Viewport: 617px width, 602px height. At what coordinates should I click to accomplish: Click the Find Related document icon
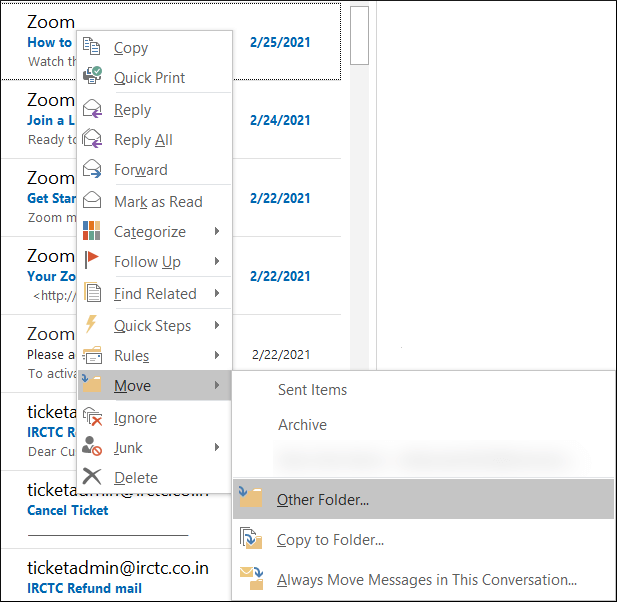pyautogui.click(x=93, y=292)
